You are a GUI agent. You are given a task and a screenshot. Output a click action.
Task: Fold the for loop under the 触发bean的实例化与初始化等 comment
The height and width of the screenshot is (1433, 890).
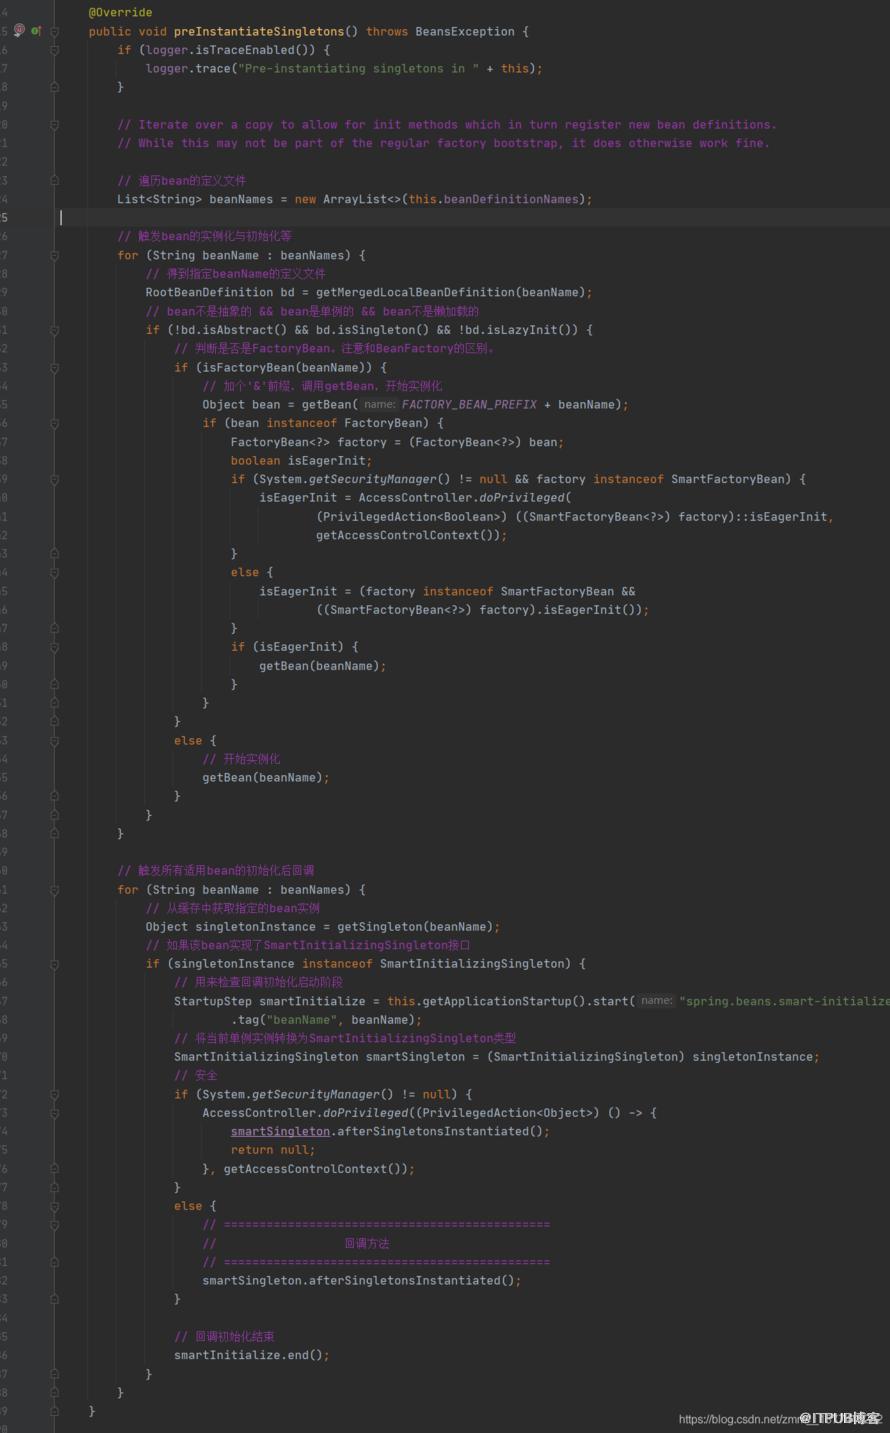pyautogui.click(x=55, y=256)
